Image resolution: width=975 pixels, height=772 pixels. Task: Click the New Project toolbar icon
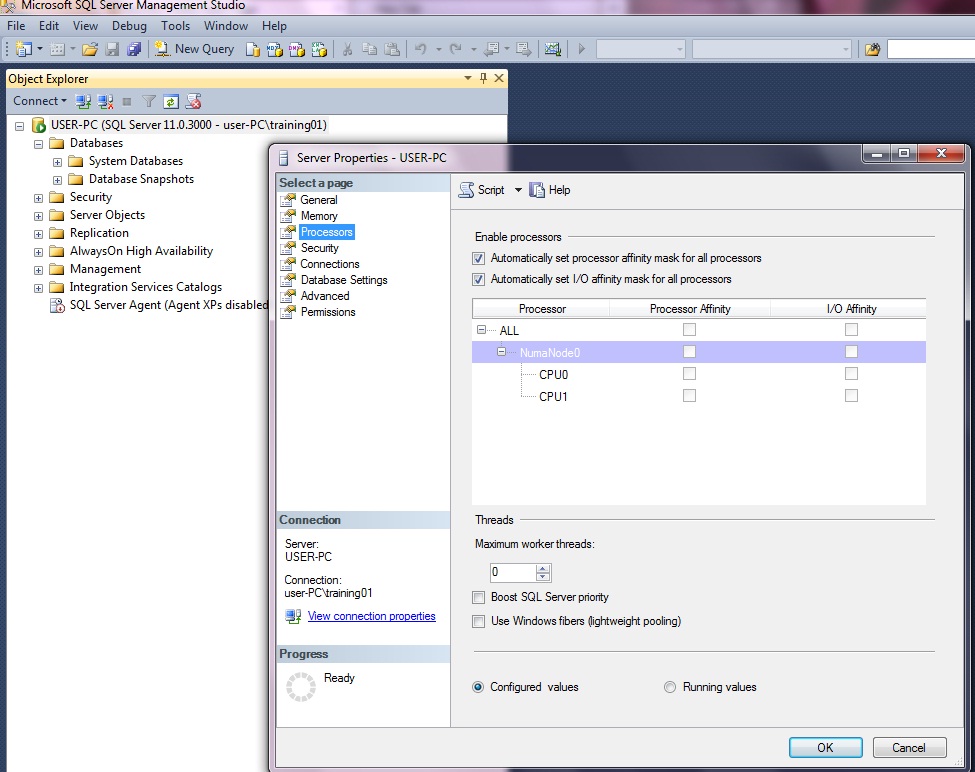[24, 49]
